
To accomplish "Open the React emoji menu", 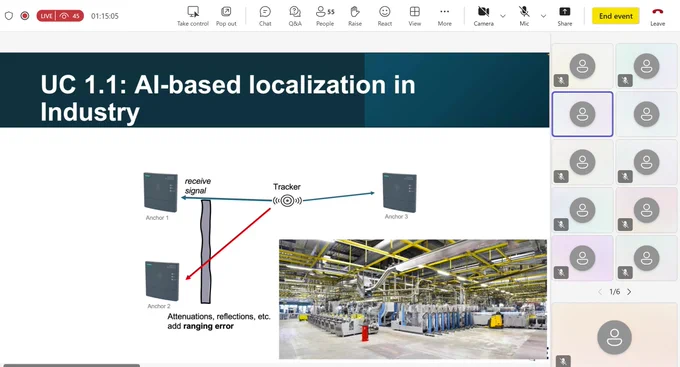I will click(385, 16).
